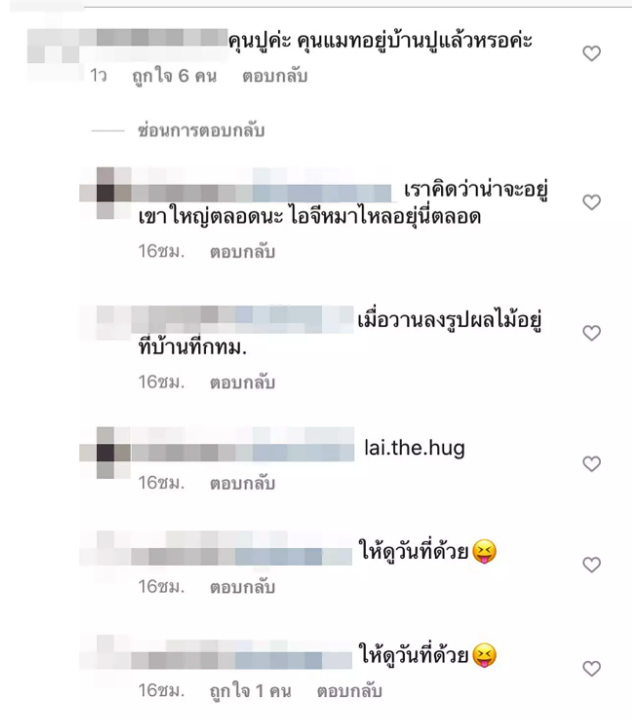
Task: View the 6 likes on top comment
Action: (174, 76)
